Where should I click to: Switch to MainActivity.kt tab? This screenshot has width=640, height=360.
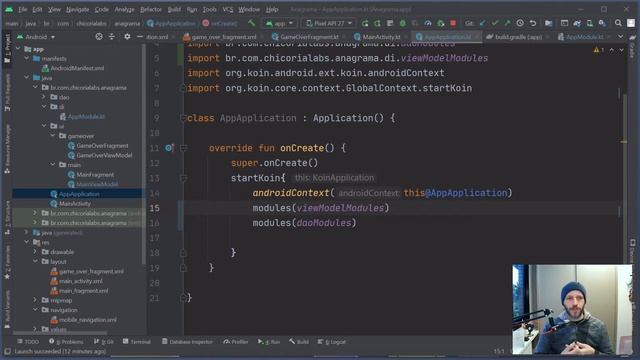click(381, 37)
